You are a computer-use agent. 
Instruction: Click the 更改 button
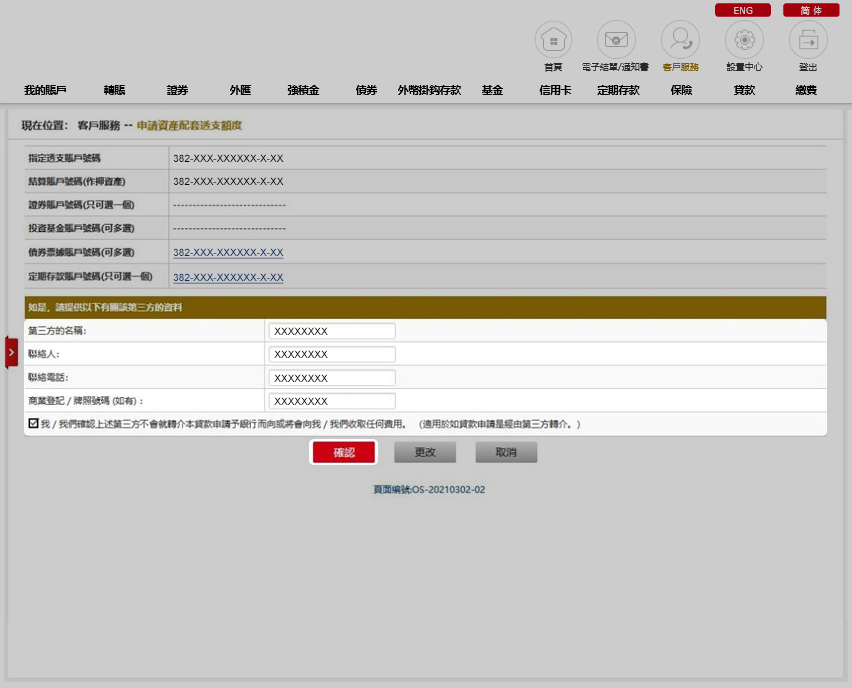pos(425,453)
